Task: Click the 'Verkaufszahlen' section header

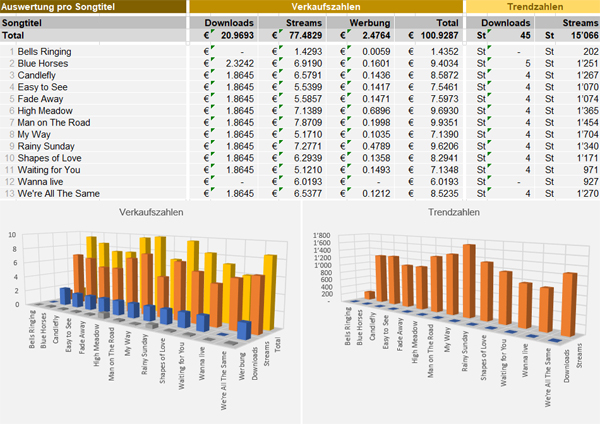Action: (326, 7)
